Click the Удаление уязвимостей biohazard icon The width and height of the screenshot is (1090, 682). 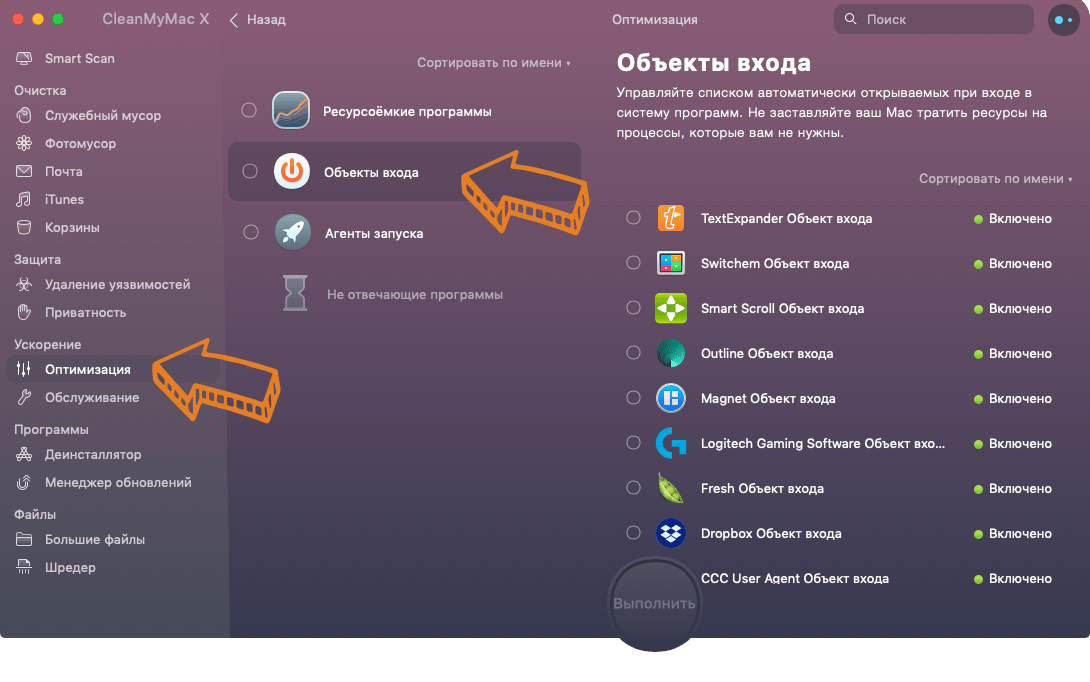[x=24, y=284]
